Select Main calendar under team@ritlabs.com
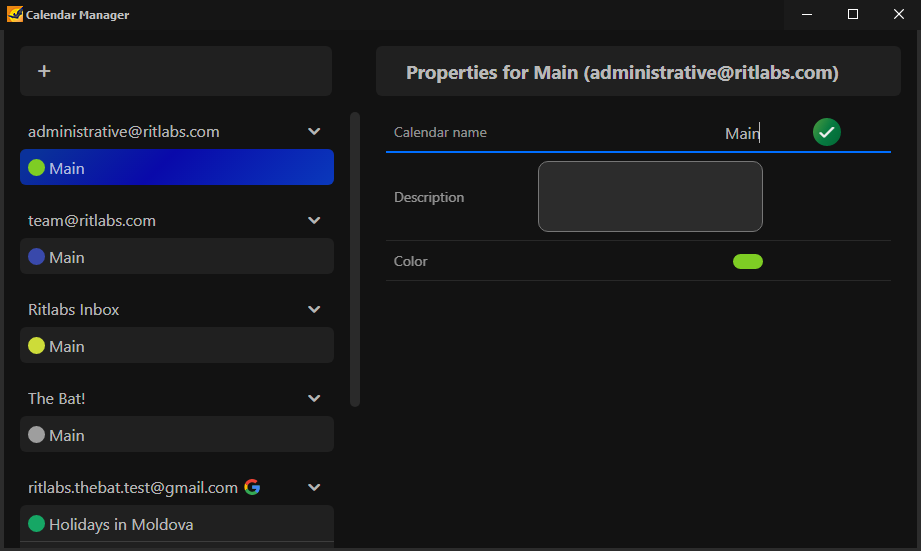Image resolution: width=921 pixels, height=551 pixels. [x=177, y=256]
